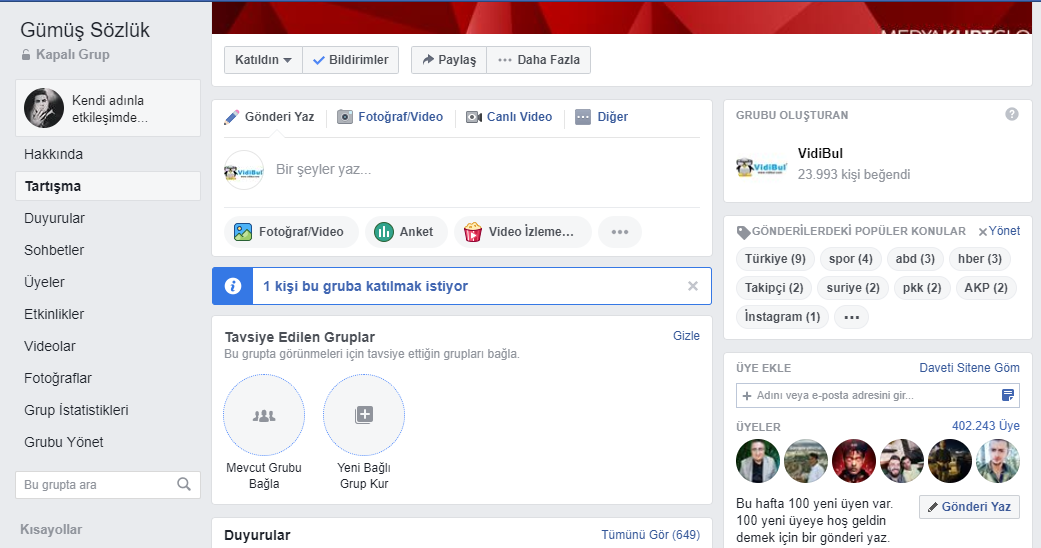Select Tartışma in the sidebar
Screen dimensions: 1041x548
[108, 186]
